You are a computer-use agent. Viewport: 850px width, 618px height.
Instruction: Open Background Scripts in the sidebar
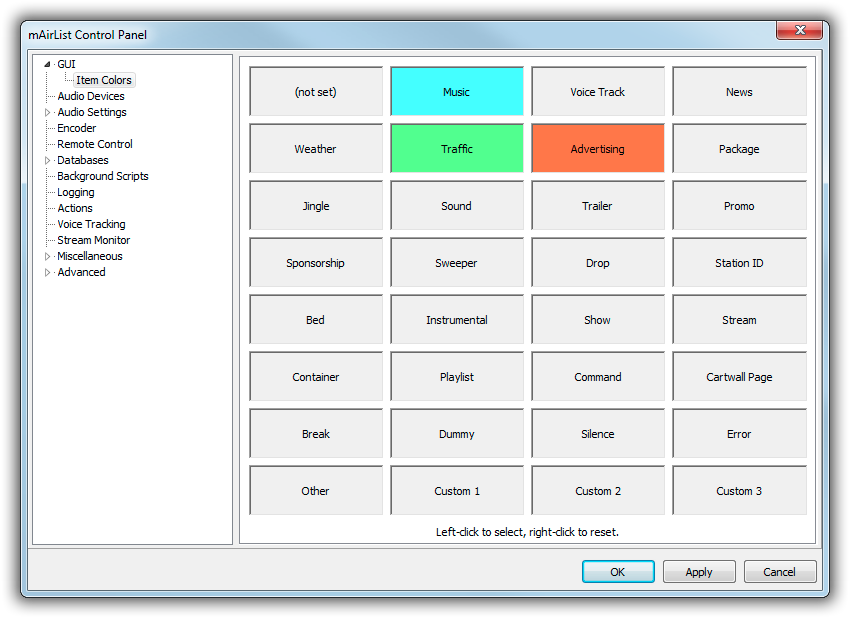tap(103, 176)
